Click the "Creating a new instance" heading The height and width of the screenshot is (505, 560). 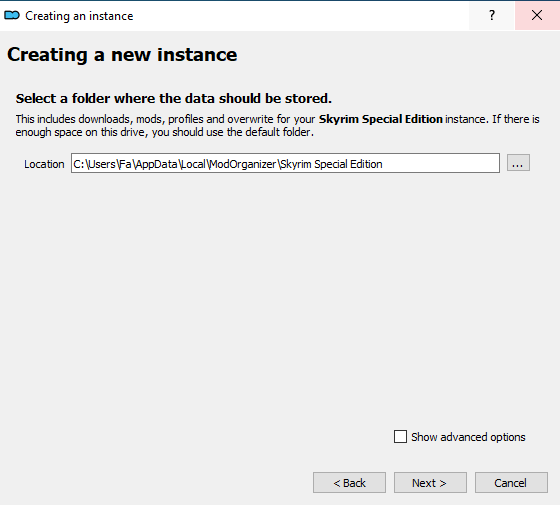coord(122,55)
